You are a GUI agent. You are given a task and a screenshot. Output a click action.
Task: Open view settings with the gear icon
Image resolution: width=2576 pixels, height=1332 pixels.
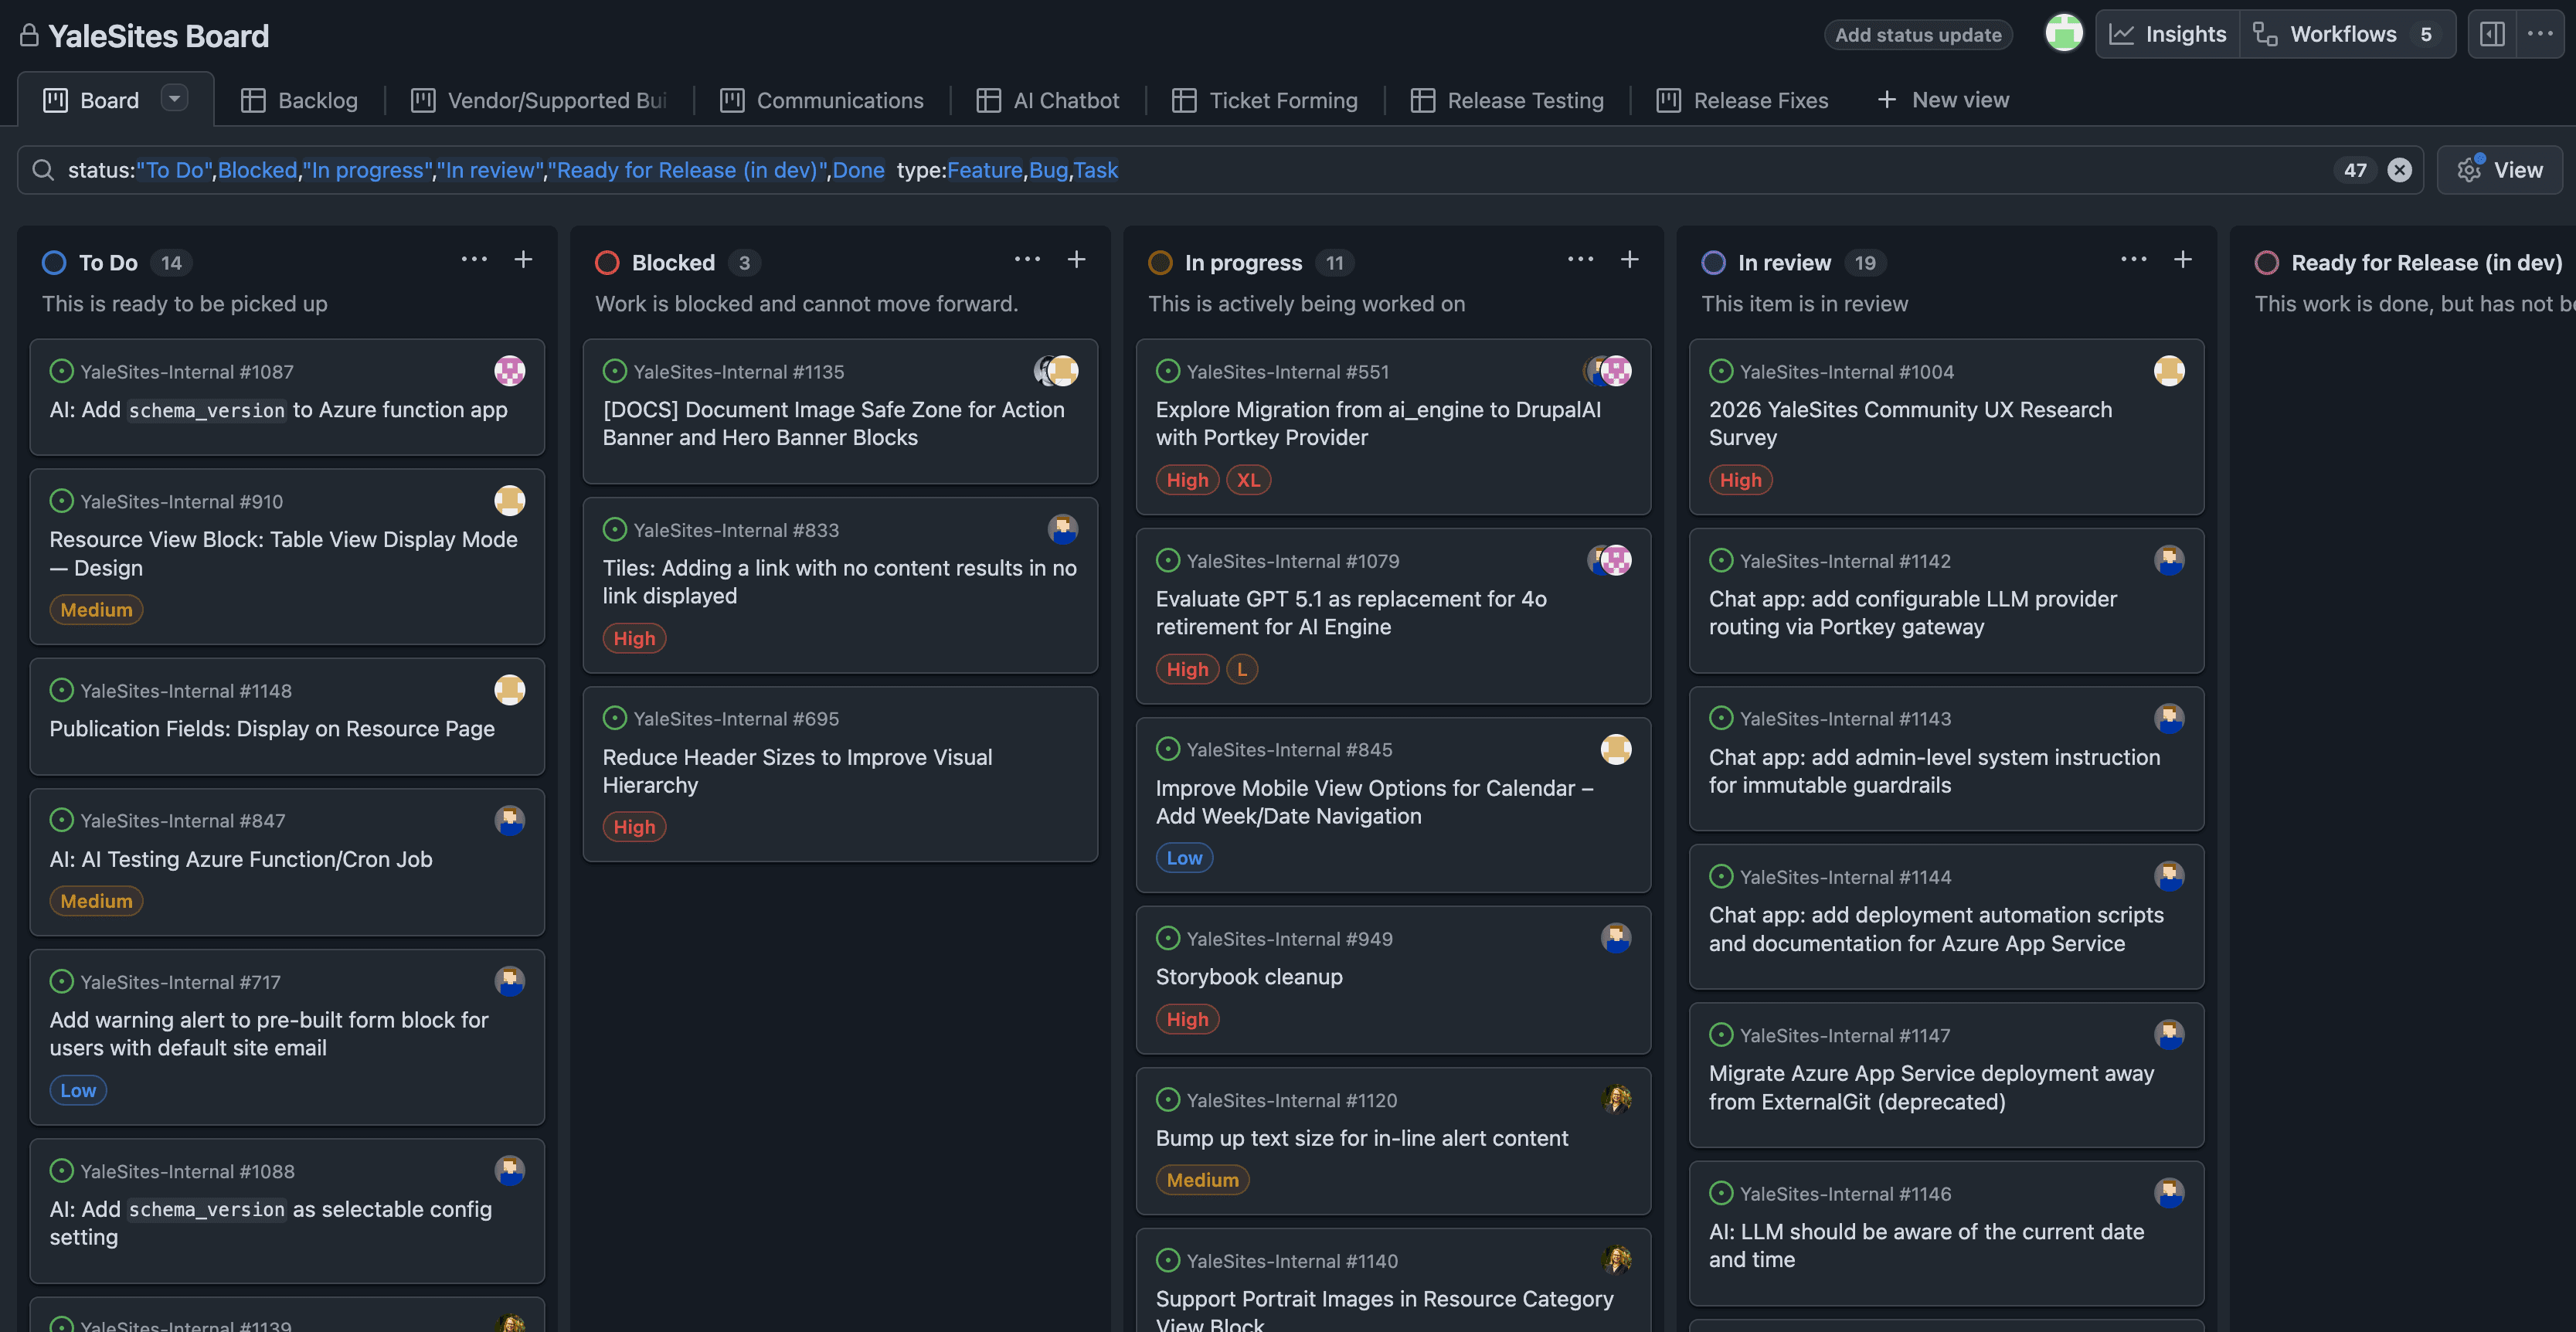coord(2469,169)
